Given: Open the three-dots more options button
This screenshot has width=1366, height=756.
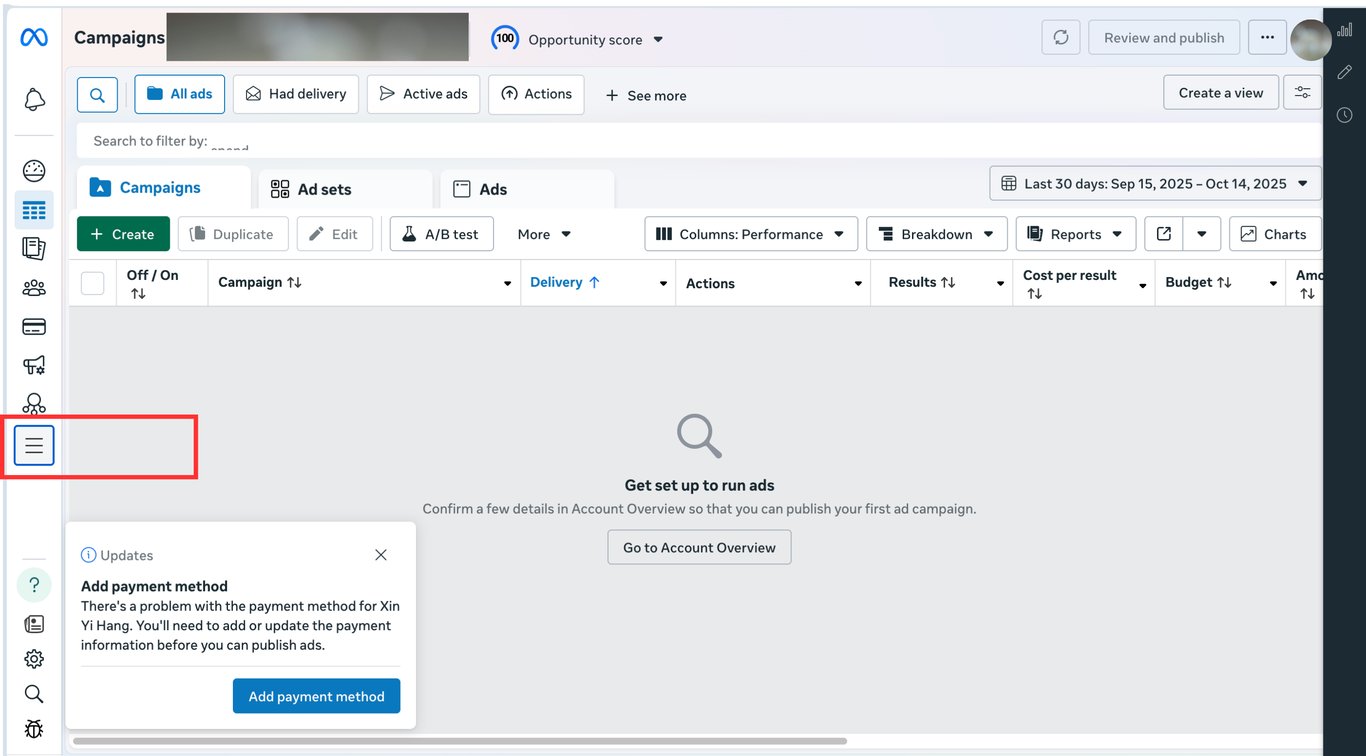Looking at the screenshot, I should 1267,38.
